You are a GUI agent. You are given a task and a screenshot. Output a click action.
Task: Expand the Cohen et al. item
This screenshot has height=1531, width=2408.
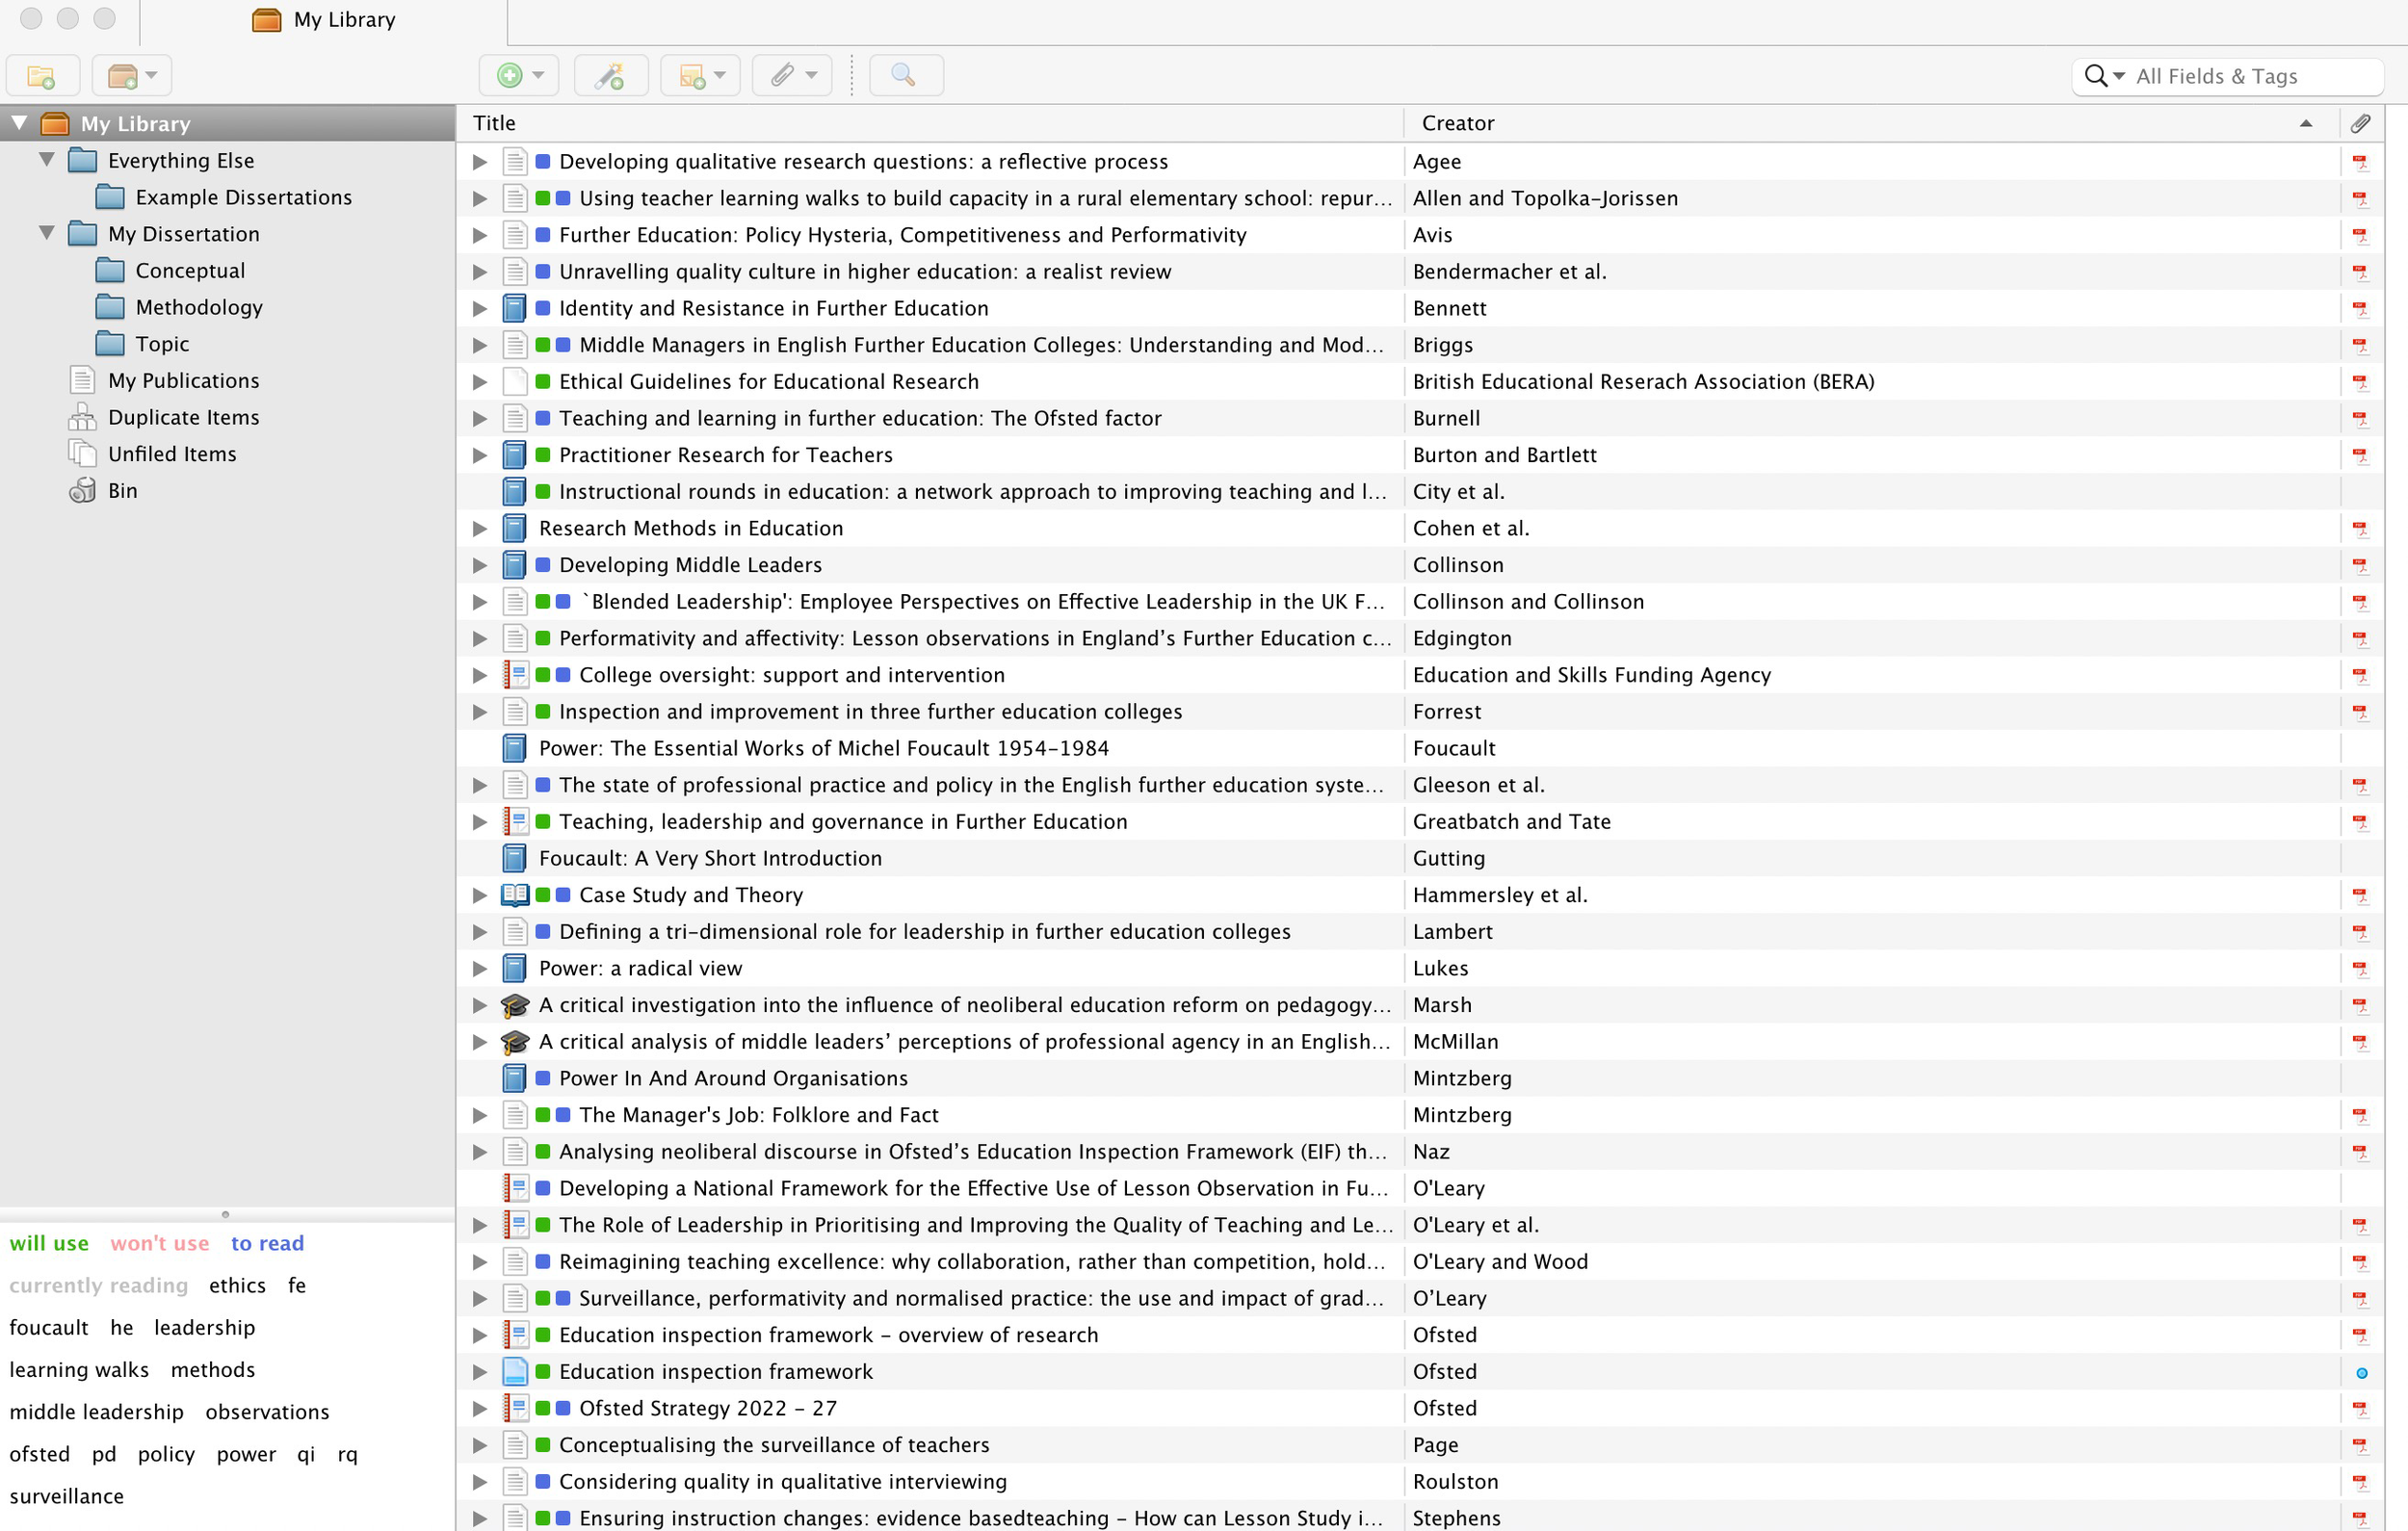coord(480,528)
